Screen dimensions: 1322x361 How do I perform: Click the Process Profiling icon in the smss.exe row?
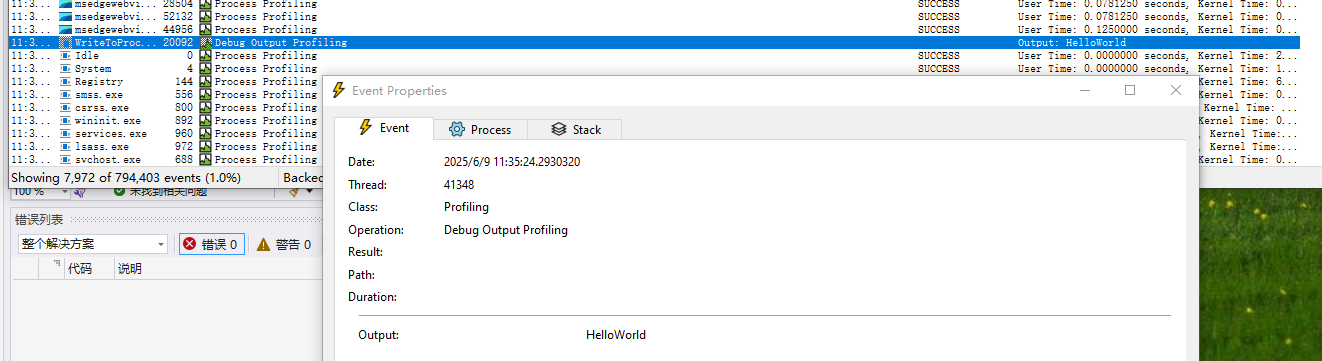pyautogui.click(x=206, y=95)
